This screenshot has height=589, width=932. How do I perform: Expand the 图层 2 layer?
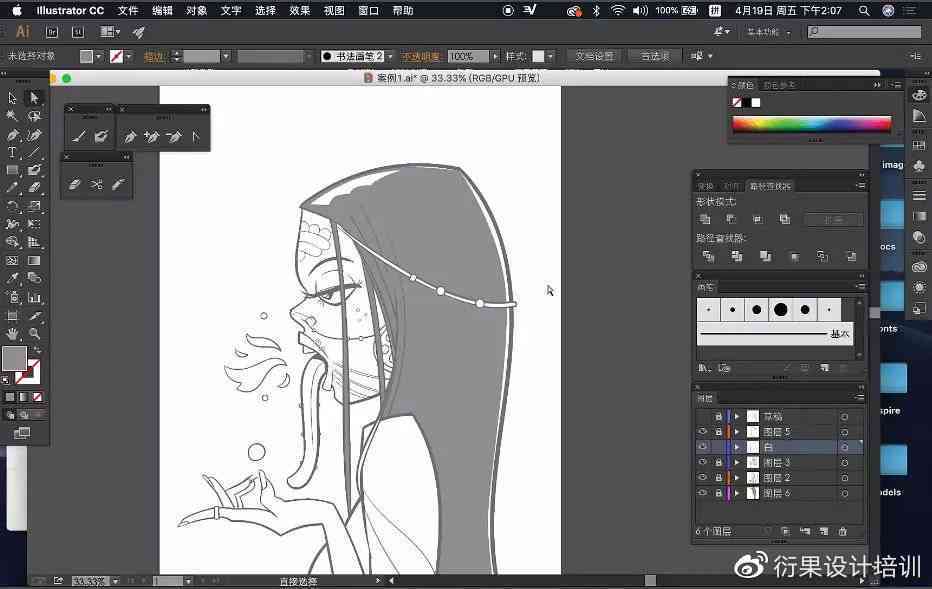coord(737,477)
